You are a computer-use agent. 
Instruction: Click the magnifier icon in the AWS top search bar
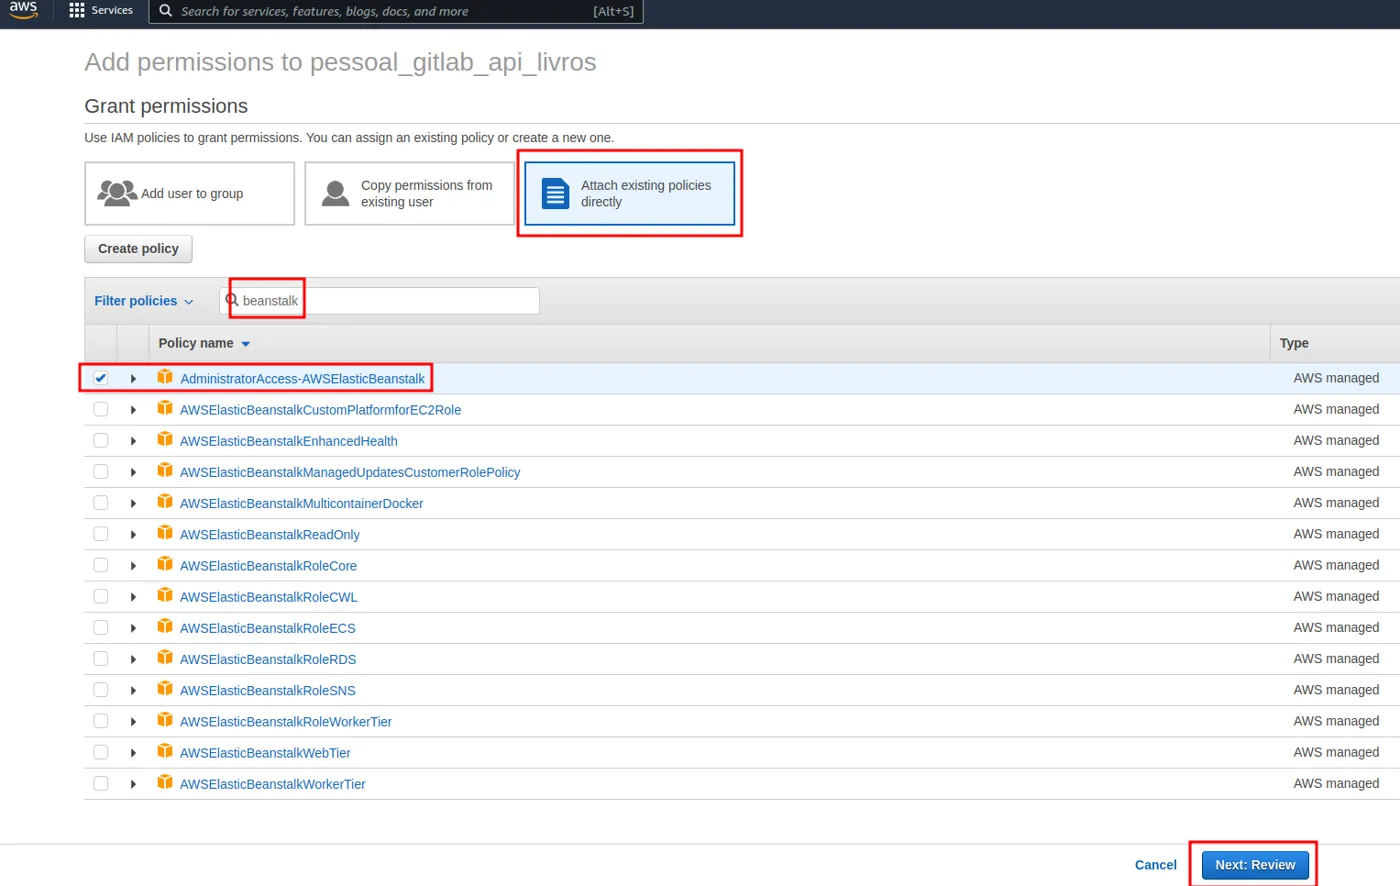pyautogui.click(x=166, y=11)
